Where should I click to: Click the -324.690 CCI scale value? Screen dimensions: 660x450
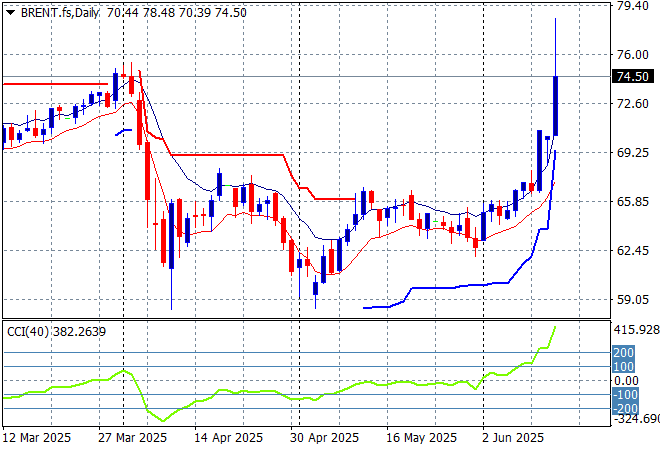point(636,419)
